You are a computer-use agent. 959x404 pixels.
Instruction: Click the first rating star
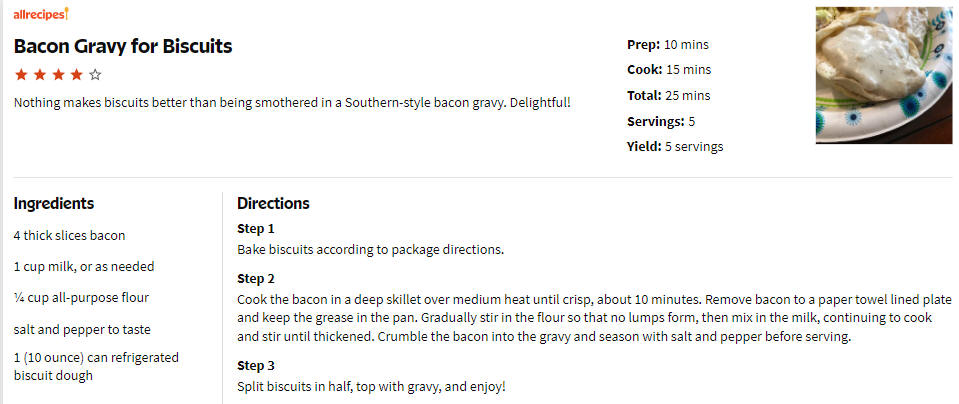(x=21, y=75)
